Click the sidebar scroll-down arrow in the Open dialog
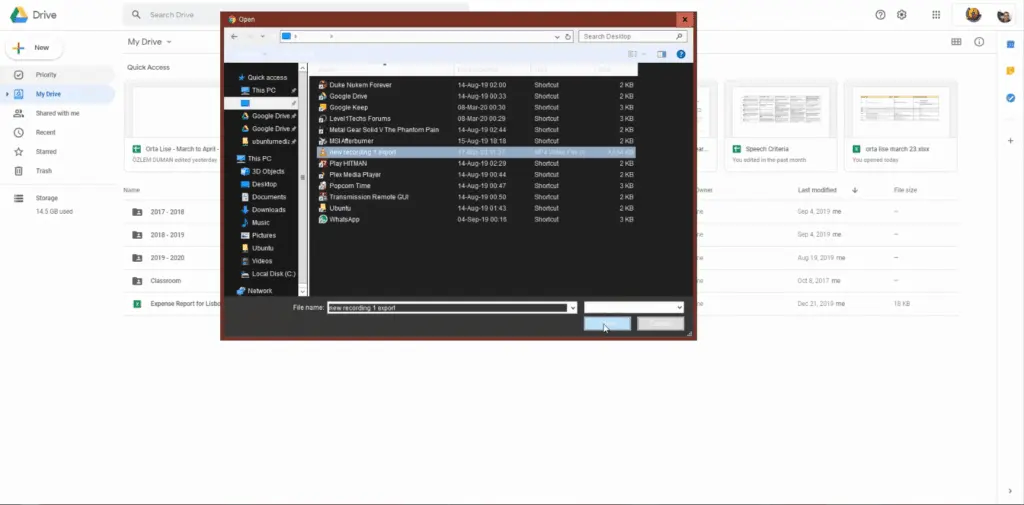The image size is (1024, 505). (302, 291)
